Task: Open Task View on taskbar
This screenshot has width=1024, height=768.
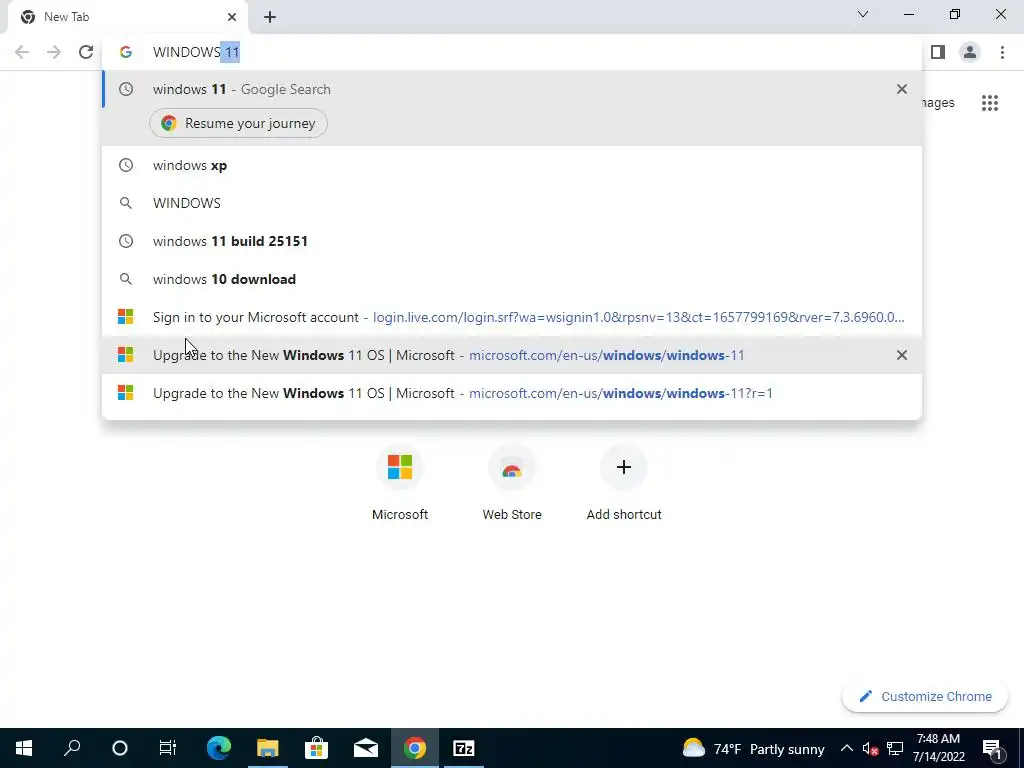Action: 168,748
